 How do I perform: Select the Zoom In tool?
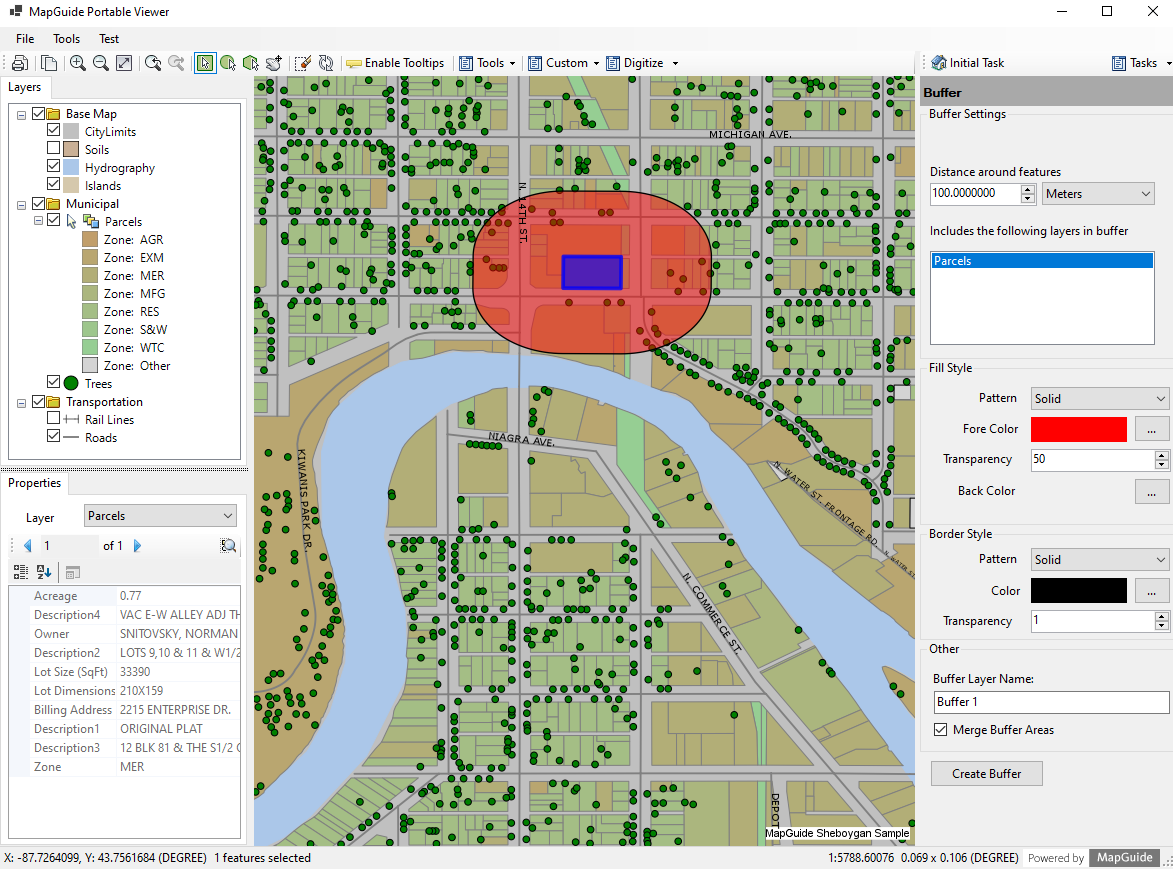point(78,63)
